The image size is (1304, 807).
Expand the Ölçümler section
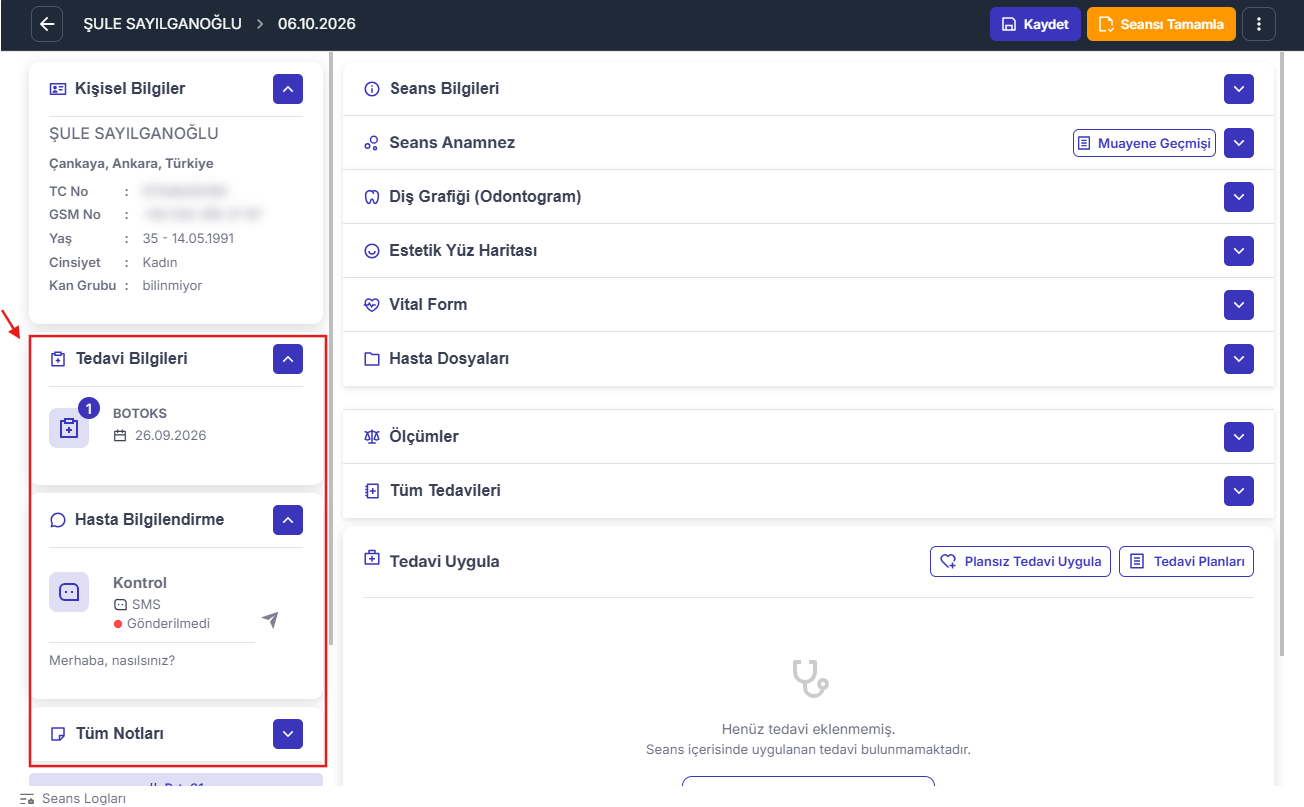point(1239,437)
